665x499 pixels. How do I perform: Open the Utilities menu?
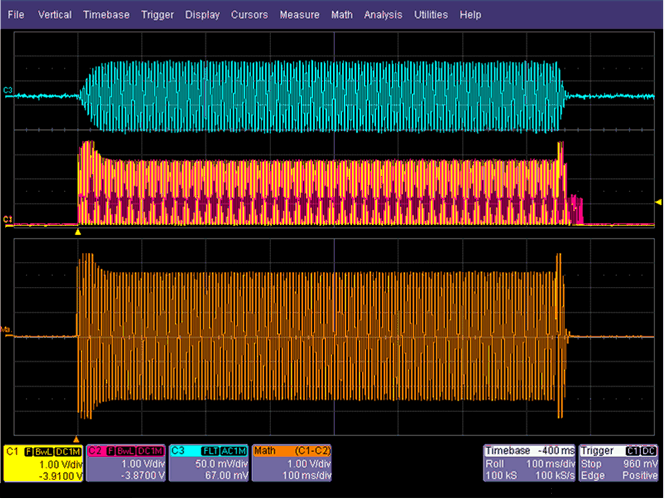coord(431,15)
